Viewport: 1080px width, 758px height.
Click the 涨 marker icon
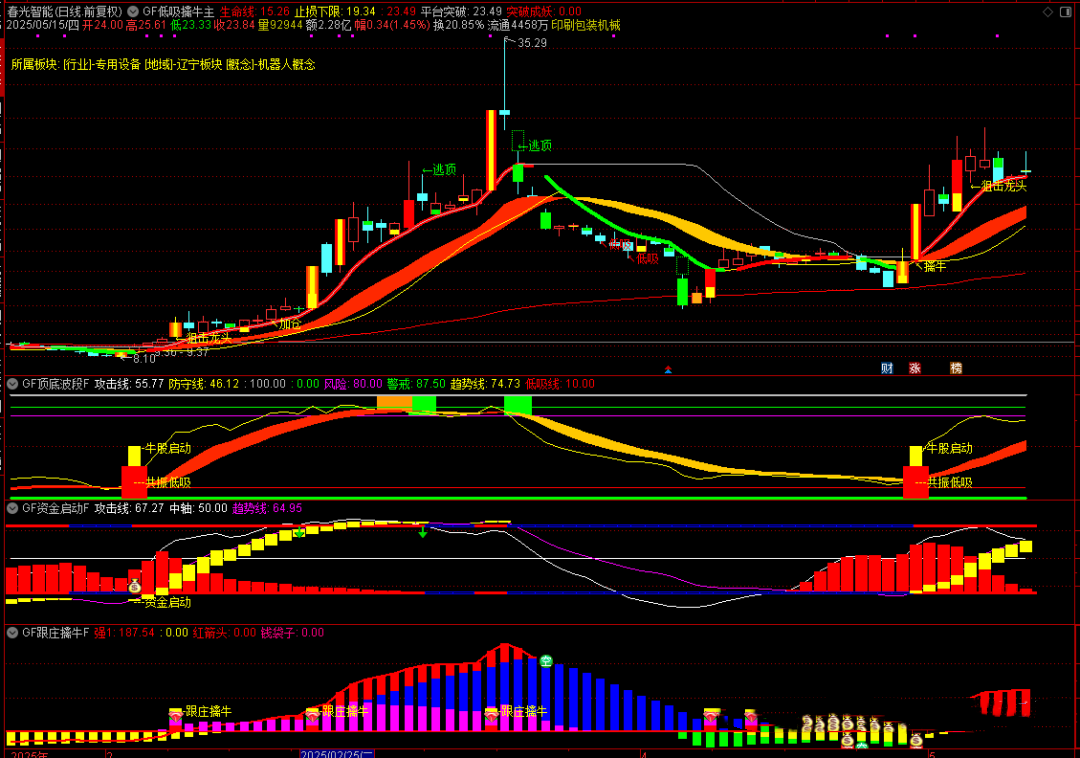tap(914, 367)
